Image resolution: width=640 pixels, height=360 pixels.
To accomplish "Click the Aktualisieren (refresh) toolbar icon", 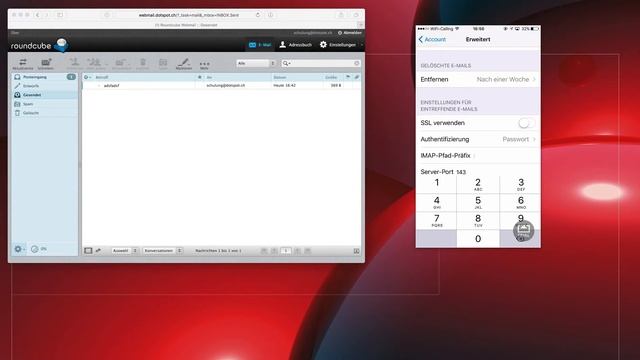I will 23,63.
